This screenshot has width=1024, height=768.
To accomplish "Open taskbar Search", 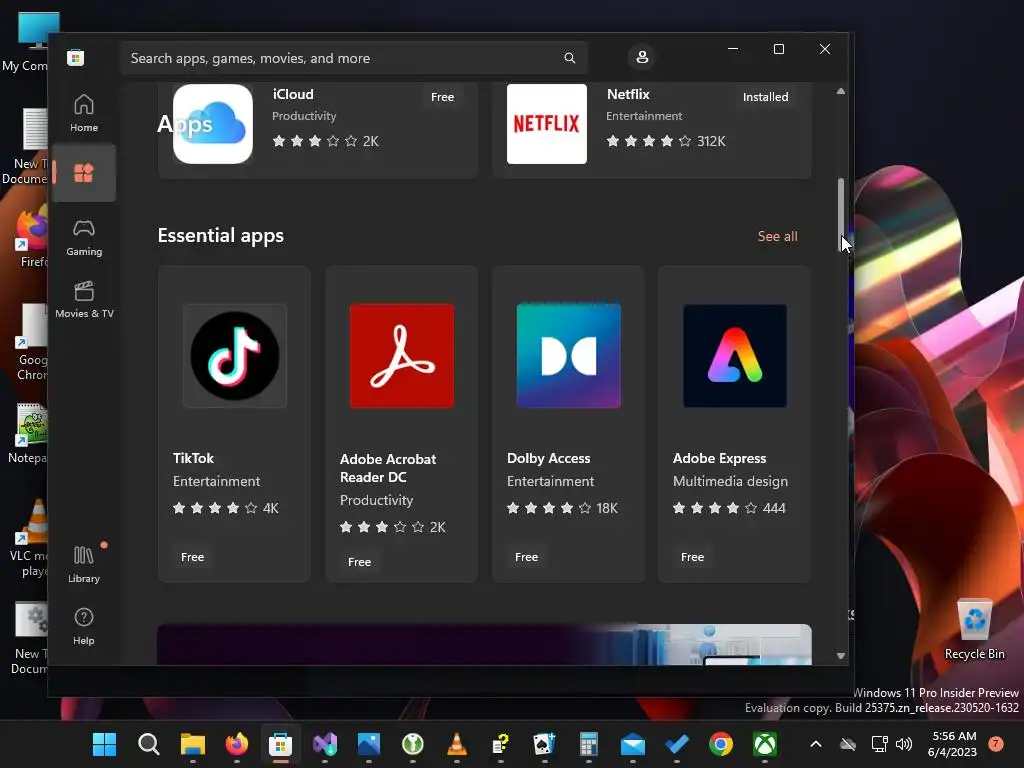I will click(148, 744).
